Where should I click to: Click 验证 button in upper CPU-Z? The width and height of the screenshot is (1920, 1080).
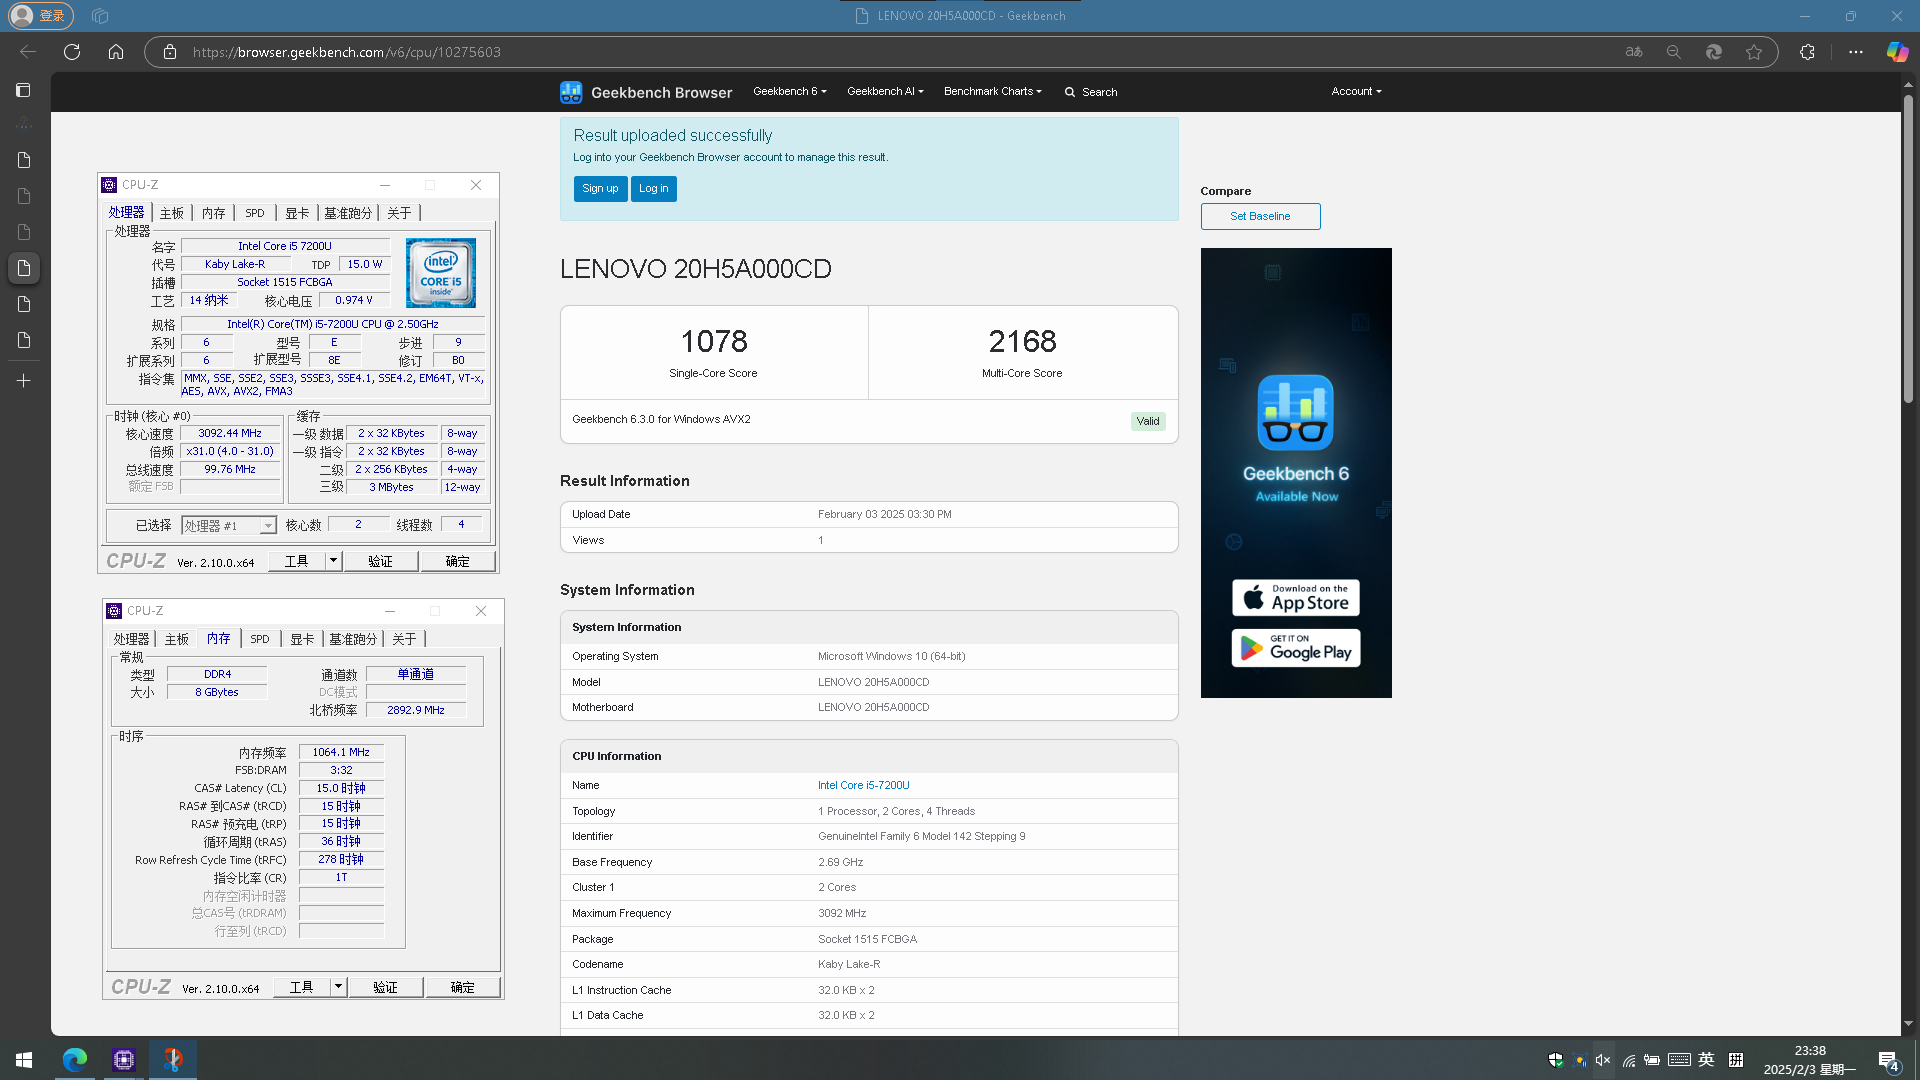point(381,561)
